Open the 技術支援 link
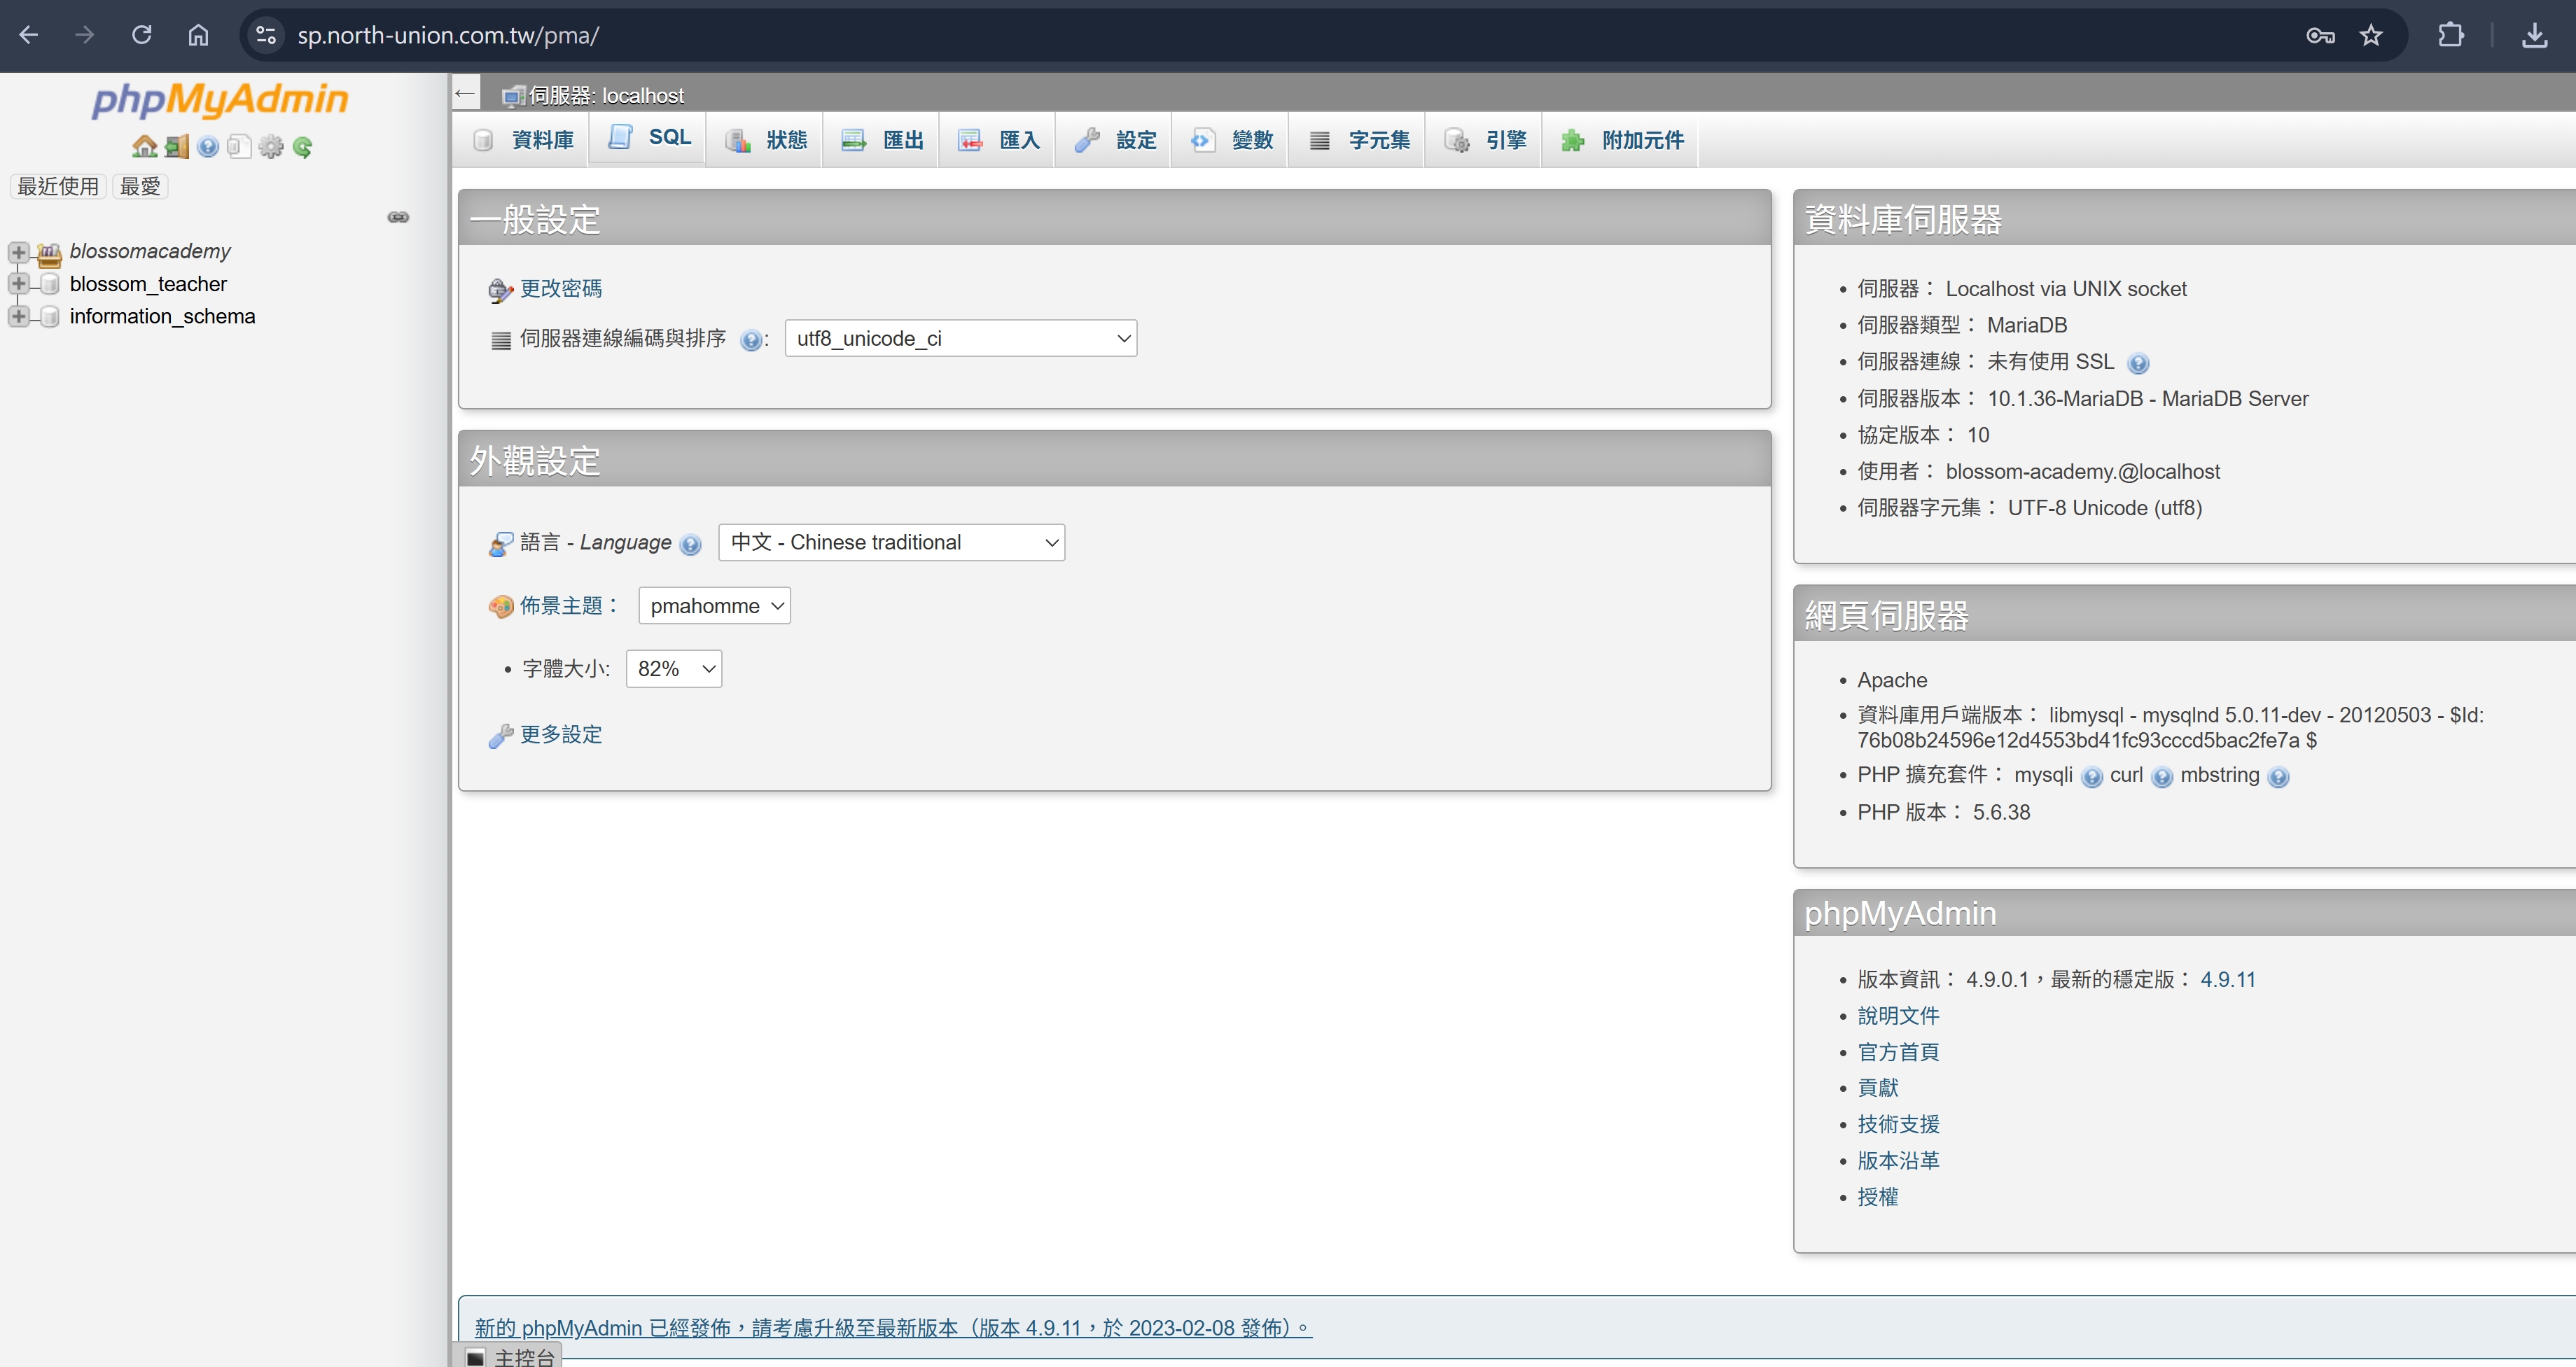2576x1367 pixels. click(x=1897, y=1125)
